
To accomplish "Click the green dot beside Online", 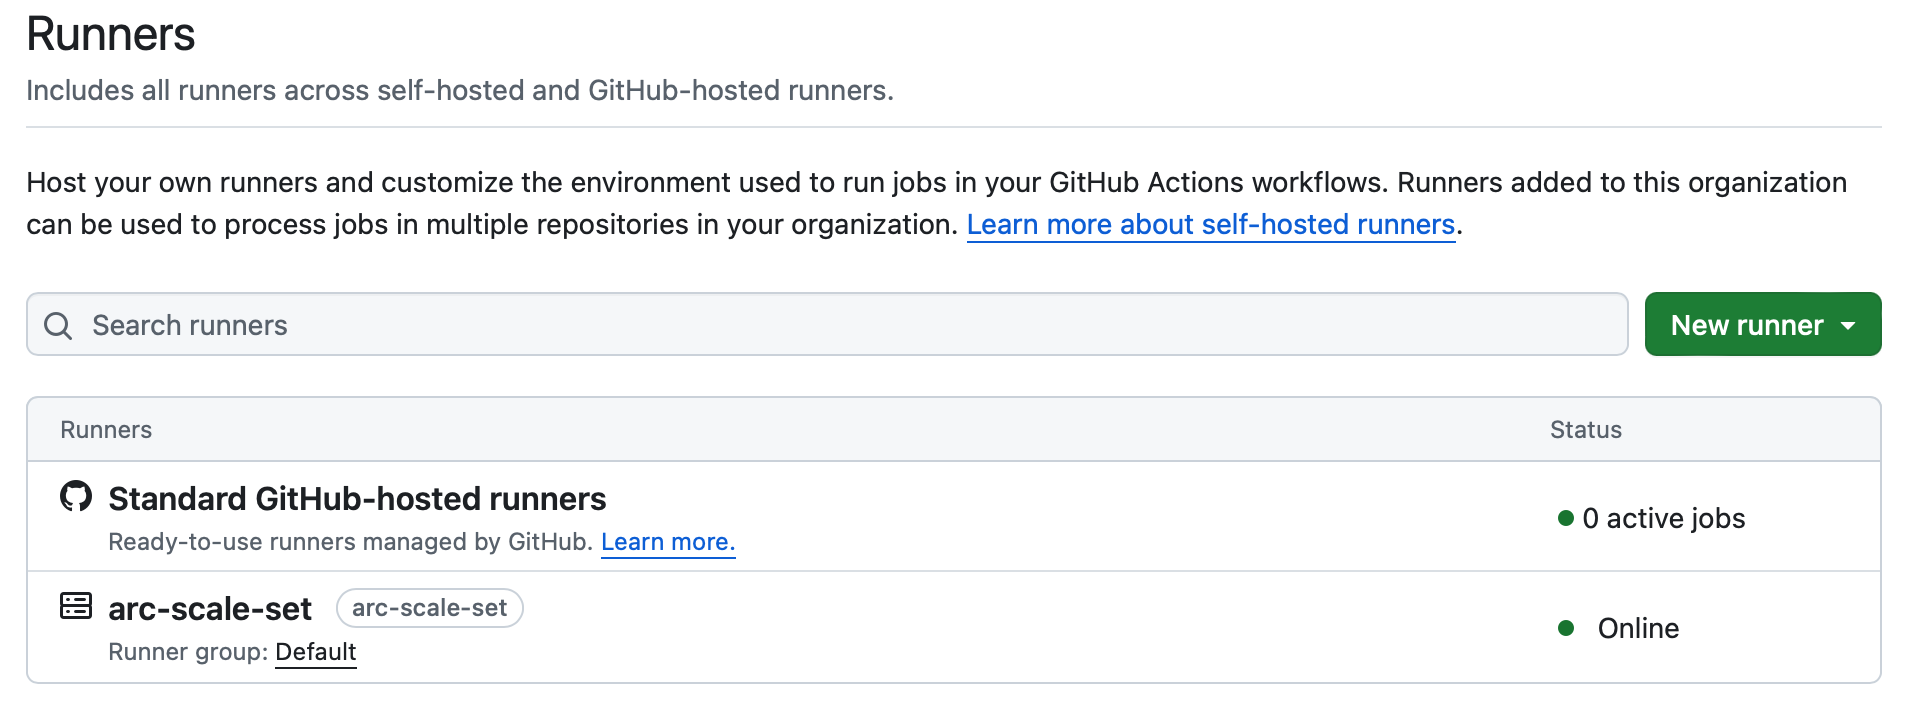I will pos(1566,628).
